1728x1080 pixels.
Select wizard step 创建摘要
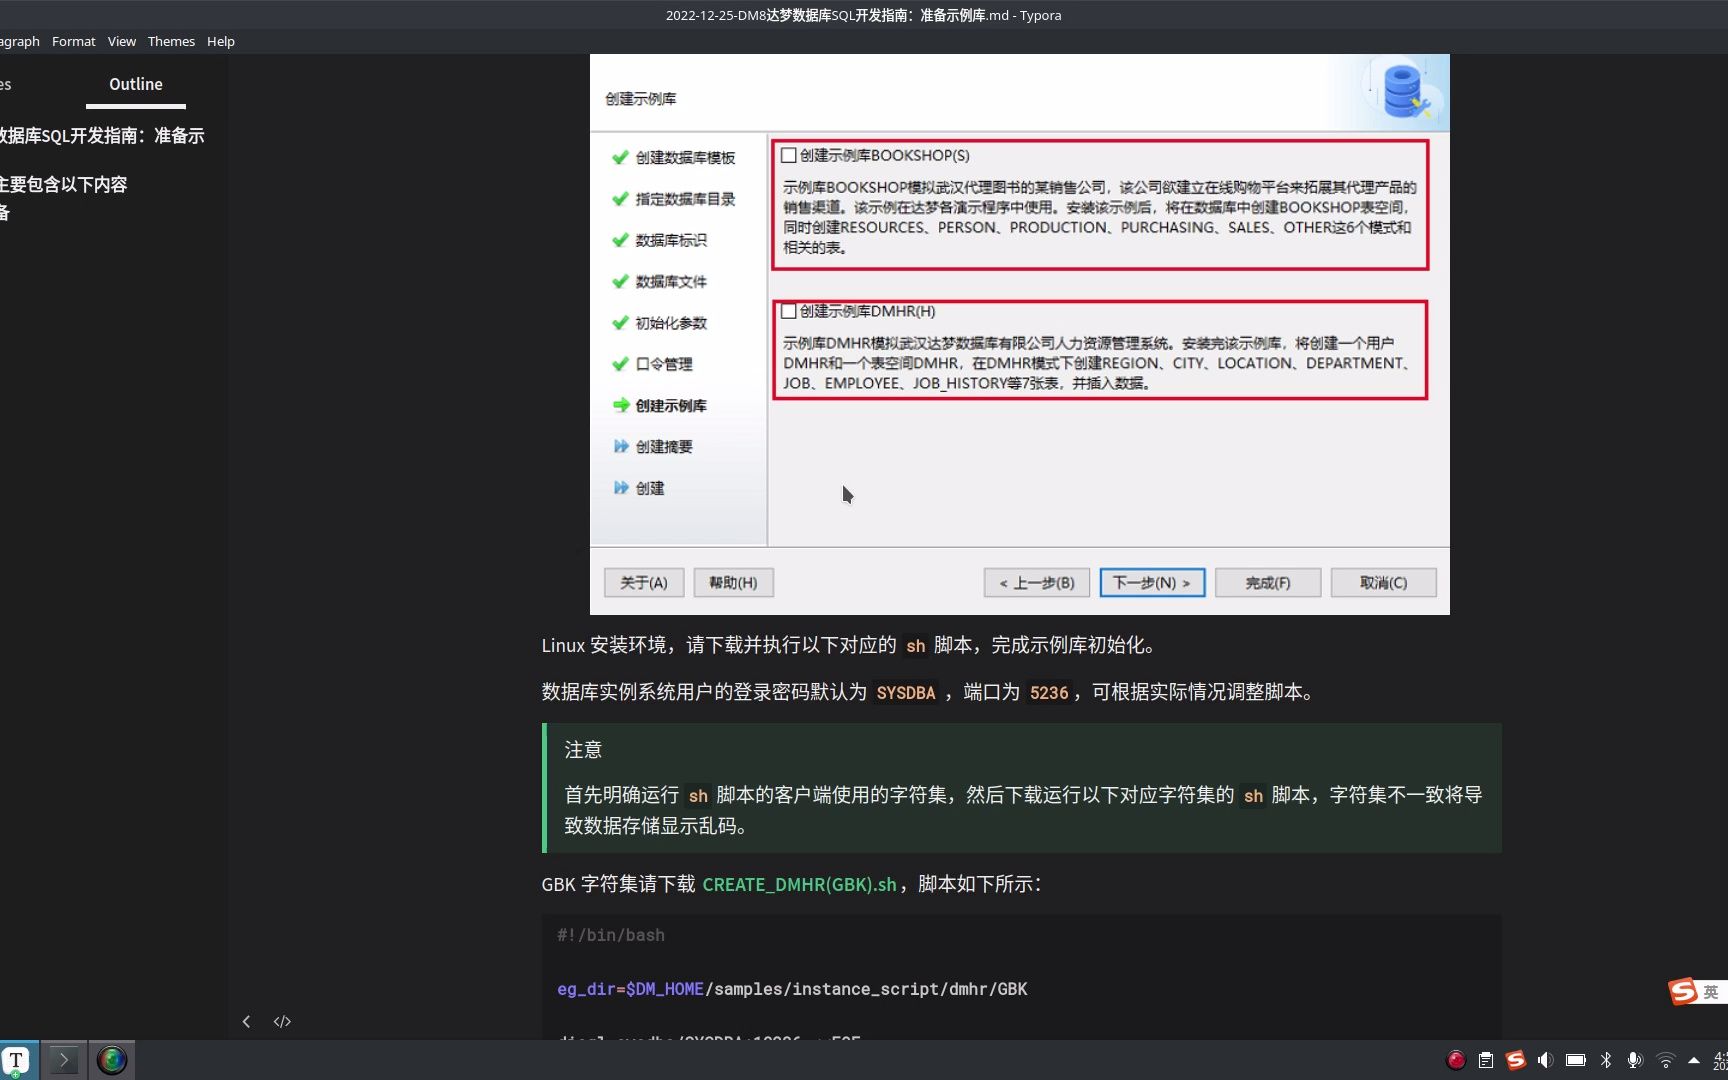[x=663, y=446]
